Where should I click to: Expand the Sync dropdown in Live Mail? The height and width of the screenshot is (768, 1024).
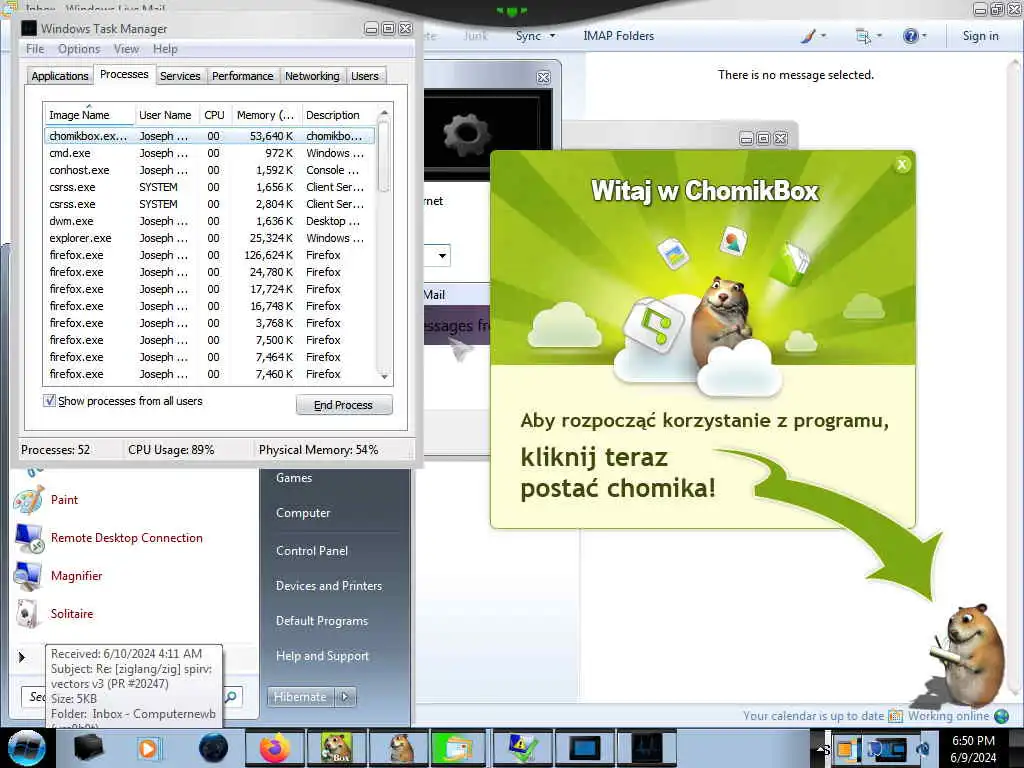pyautogui.click(x=552, y=36)
